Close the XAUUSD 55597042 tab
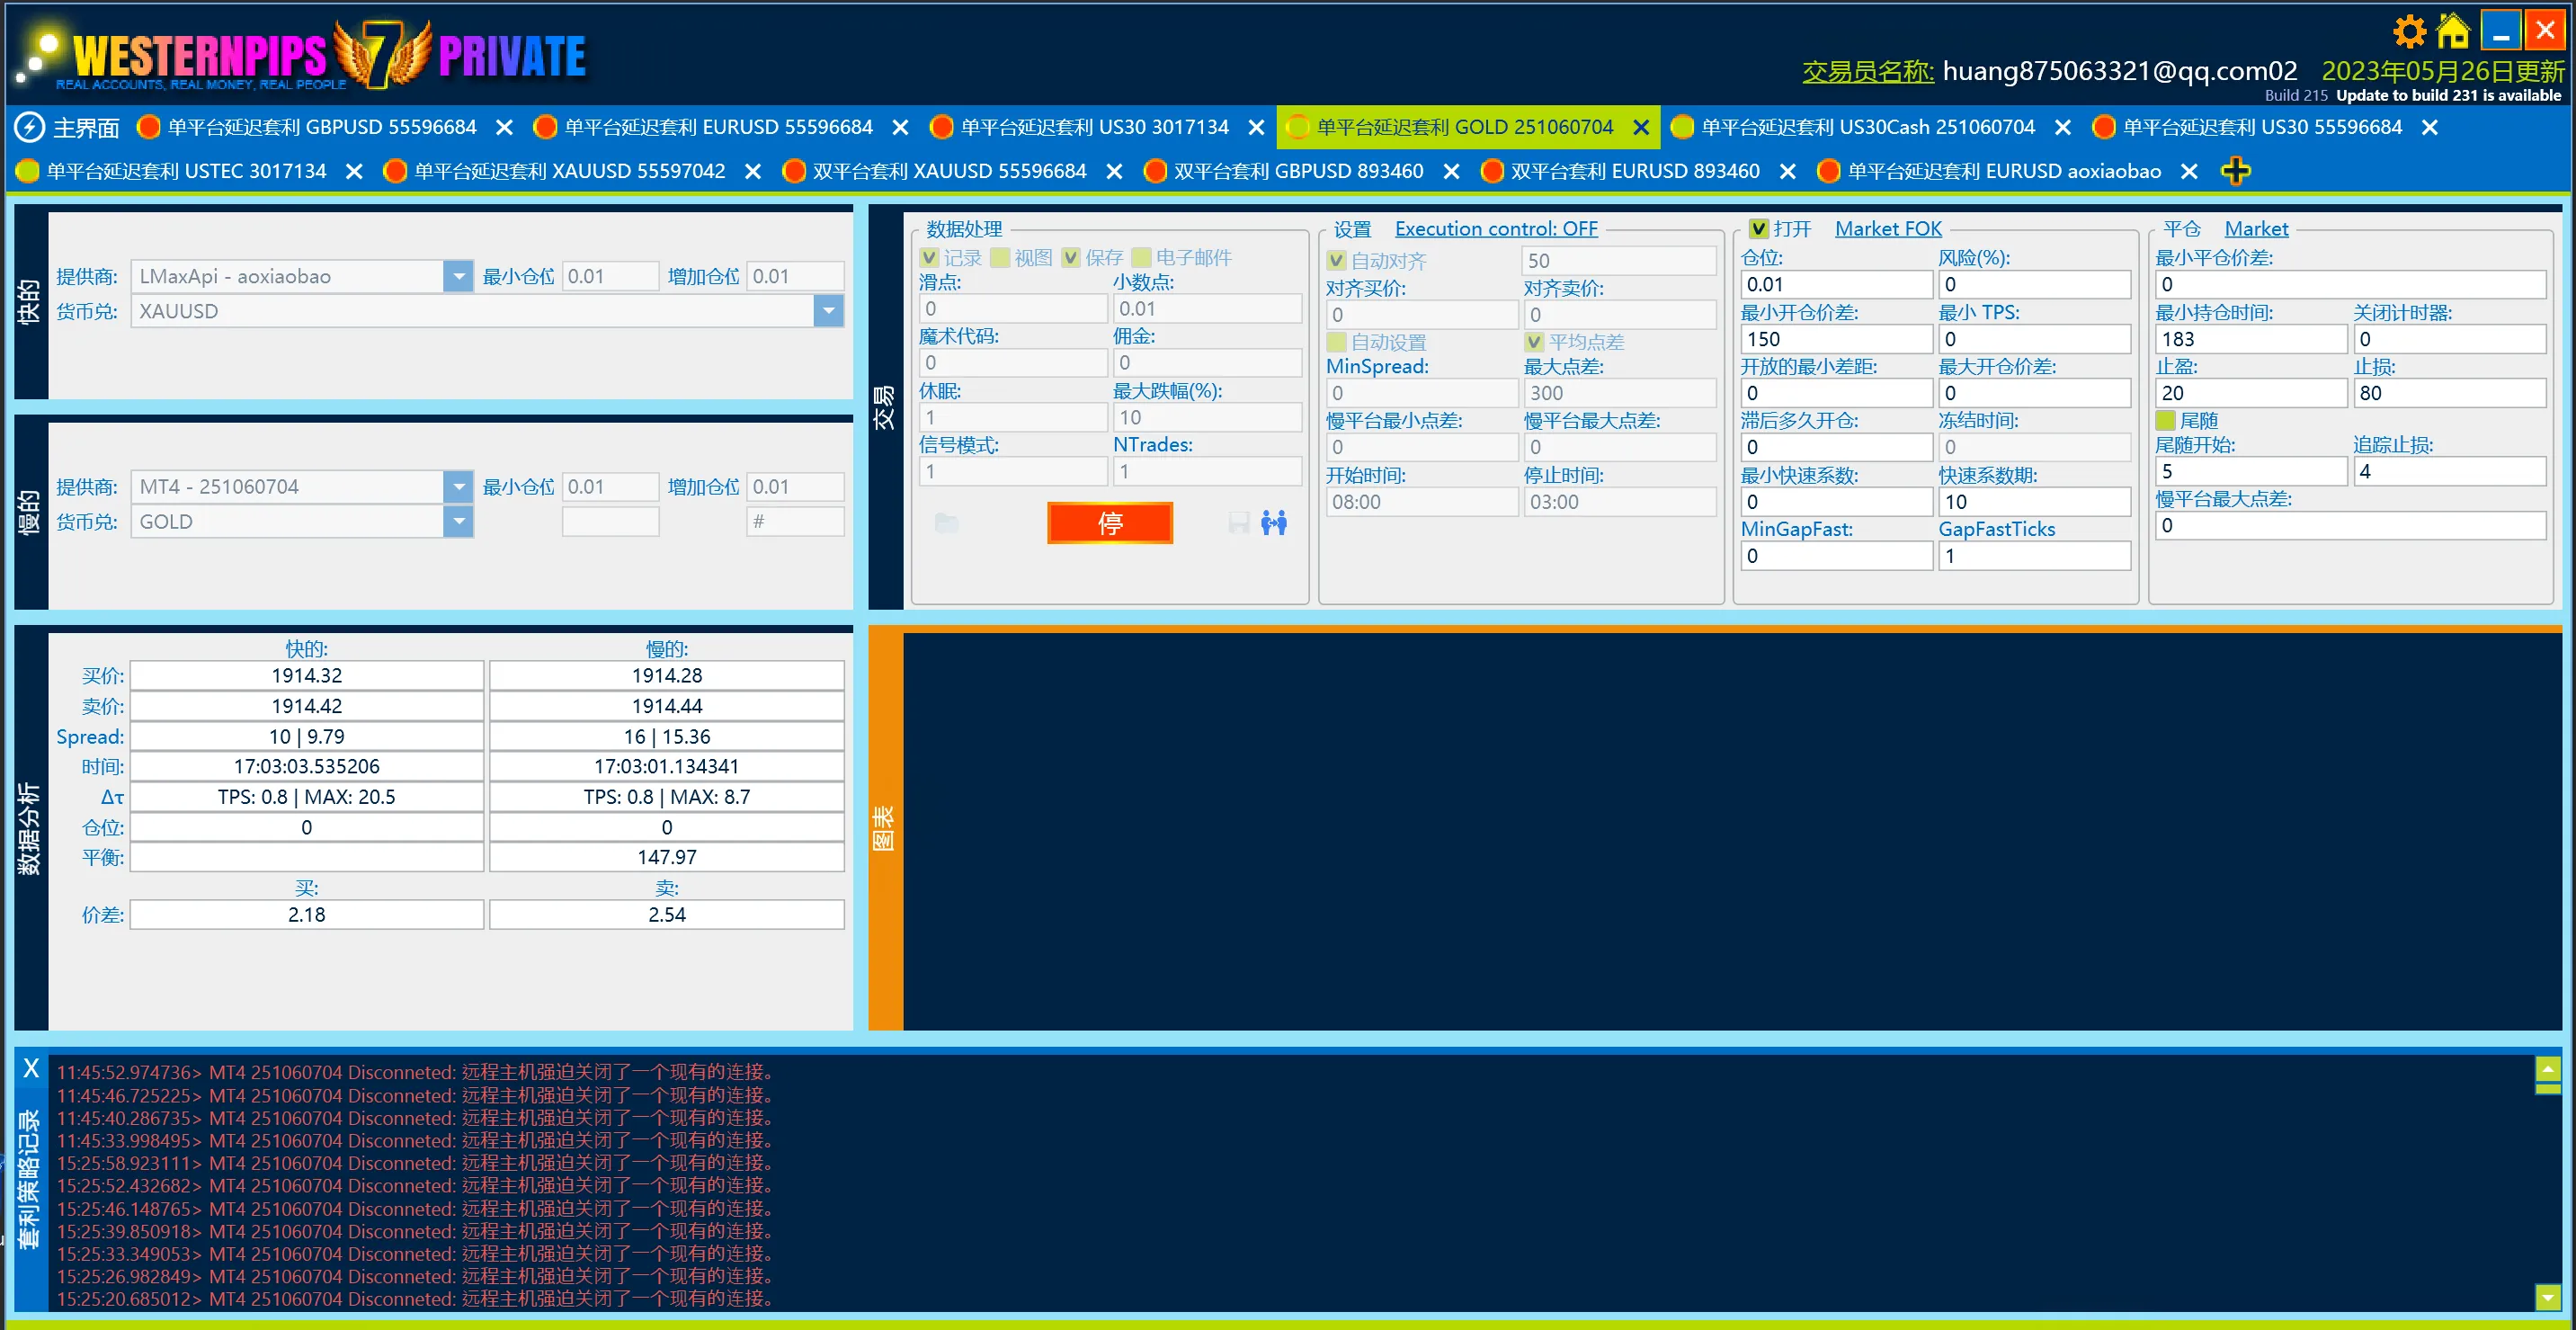2576x1330 pixels. [753, 172]
